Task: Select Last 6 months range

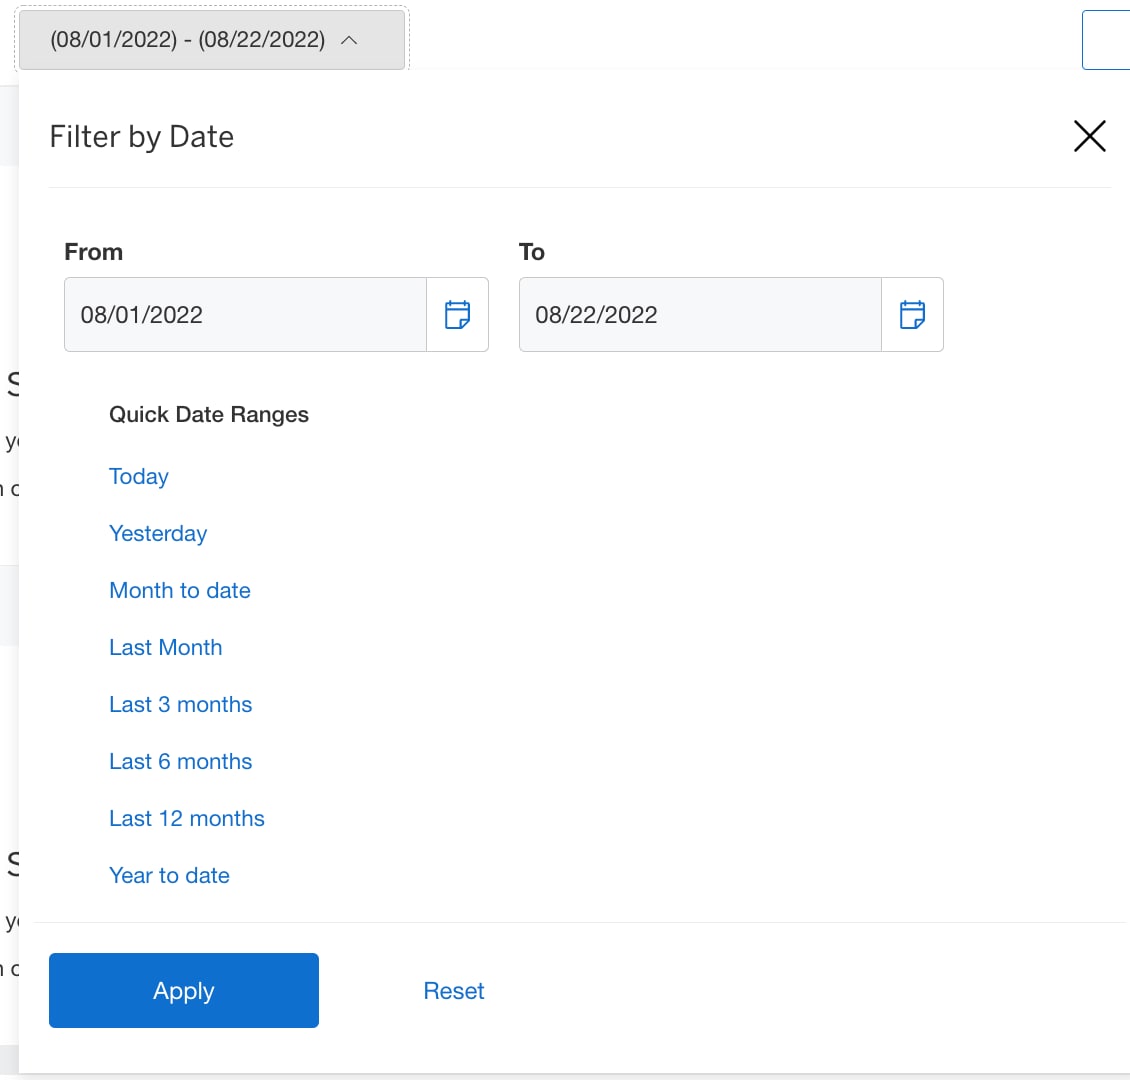Action: point(180,761)
